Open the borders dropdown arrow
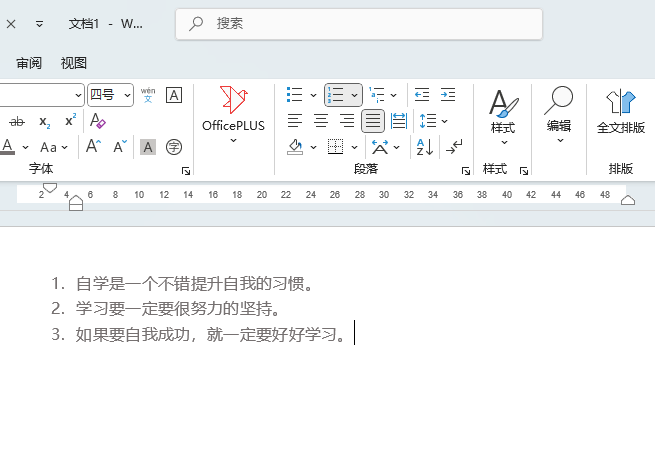Image resolution: width=655 pixels, height=456 pixels. click(354, 147)
